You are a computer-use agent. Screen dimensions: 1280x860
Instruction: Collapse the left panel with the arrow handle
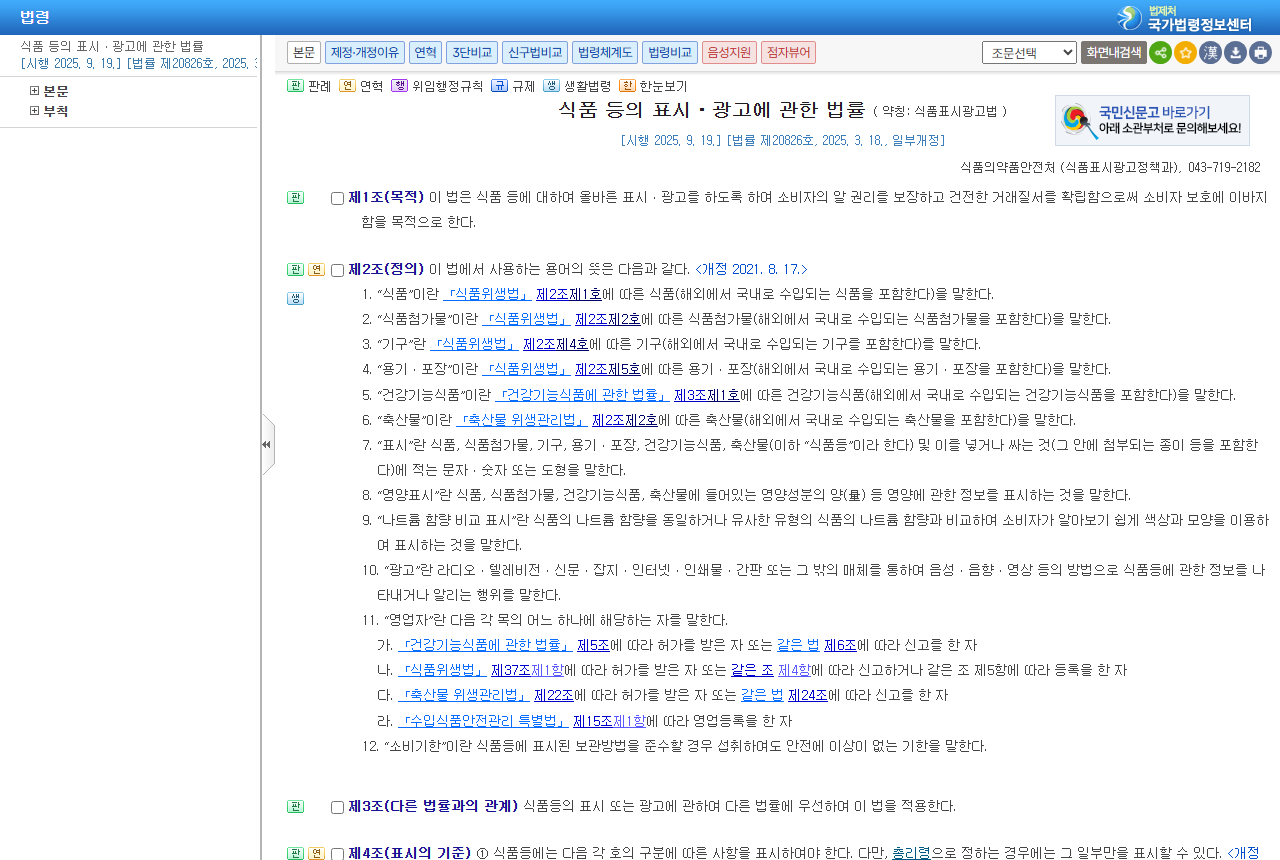(x=267, y=444)
